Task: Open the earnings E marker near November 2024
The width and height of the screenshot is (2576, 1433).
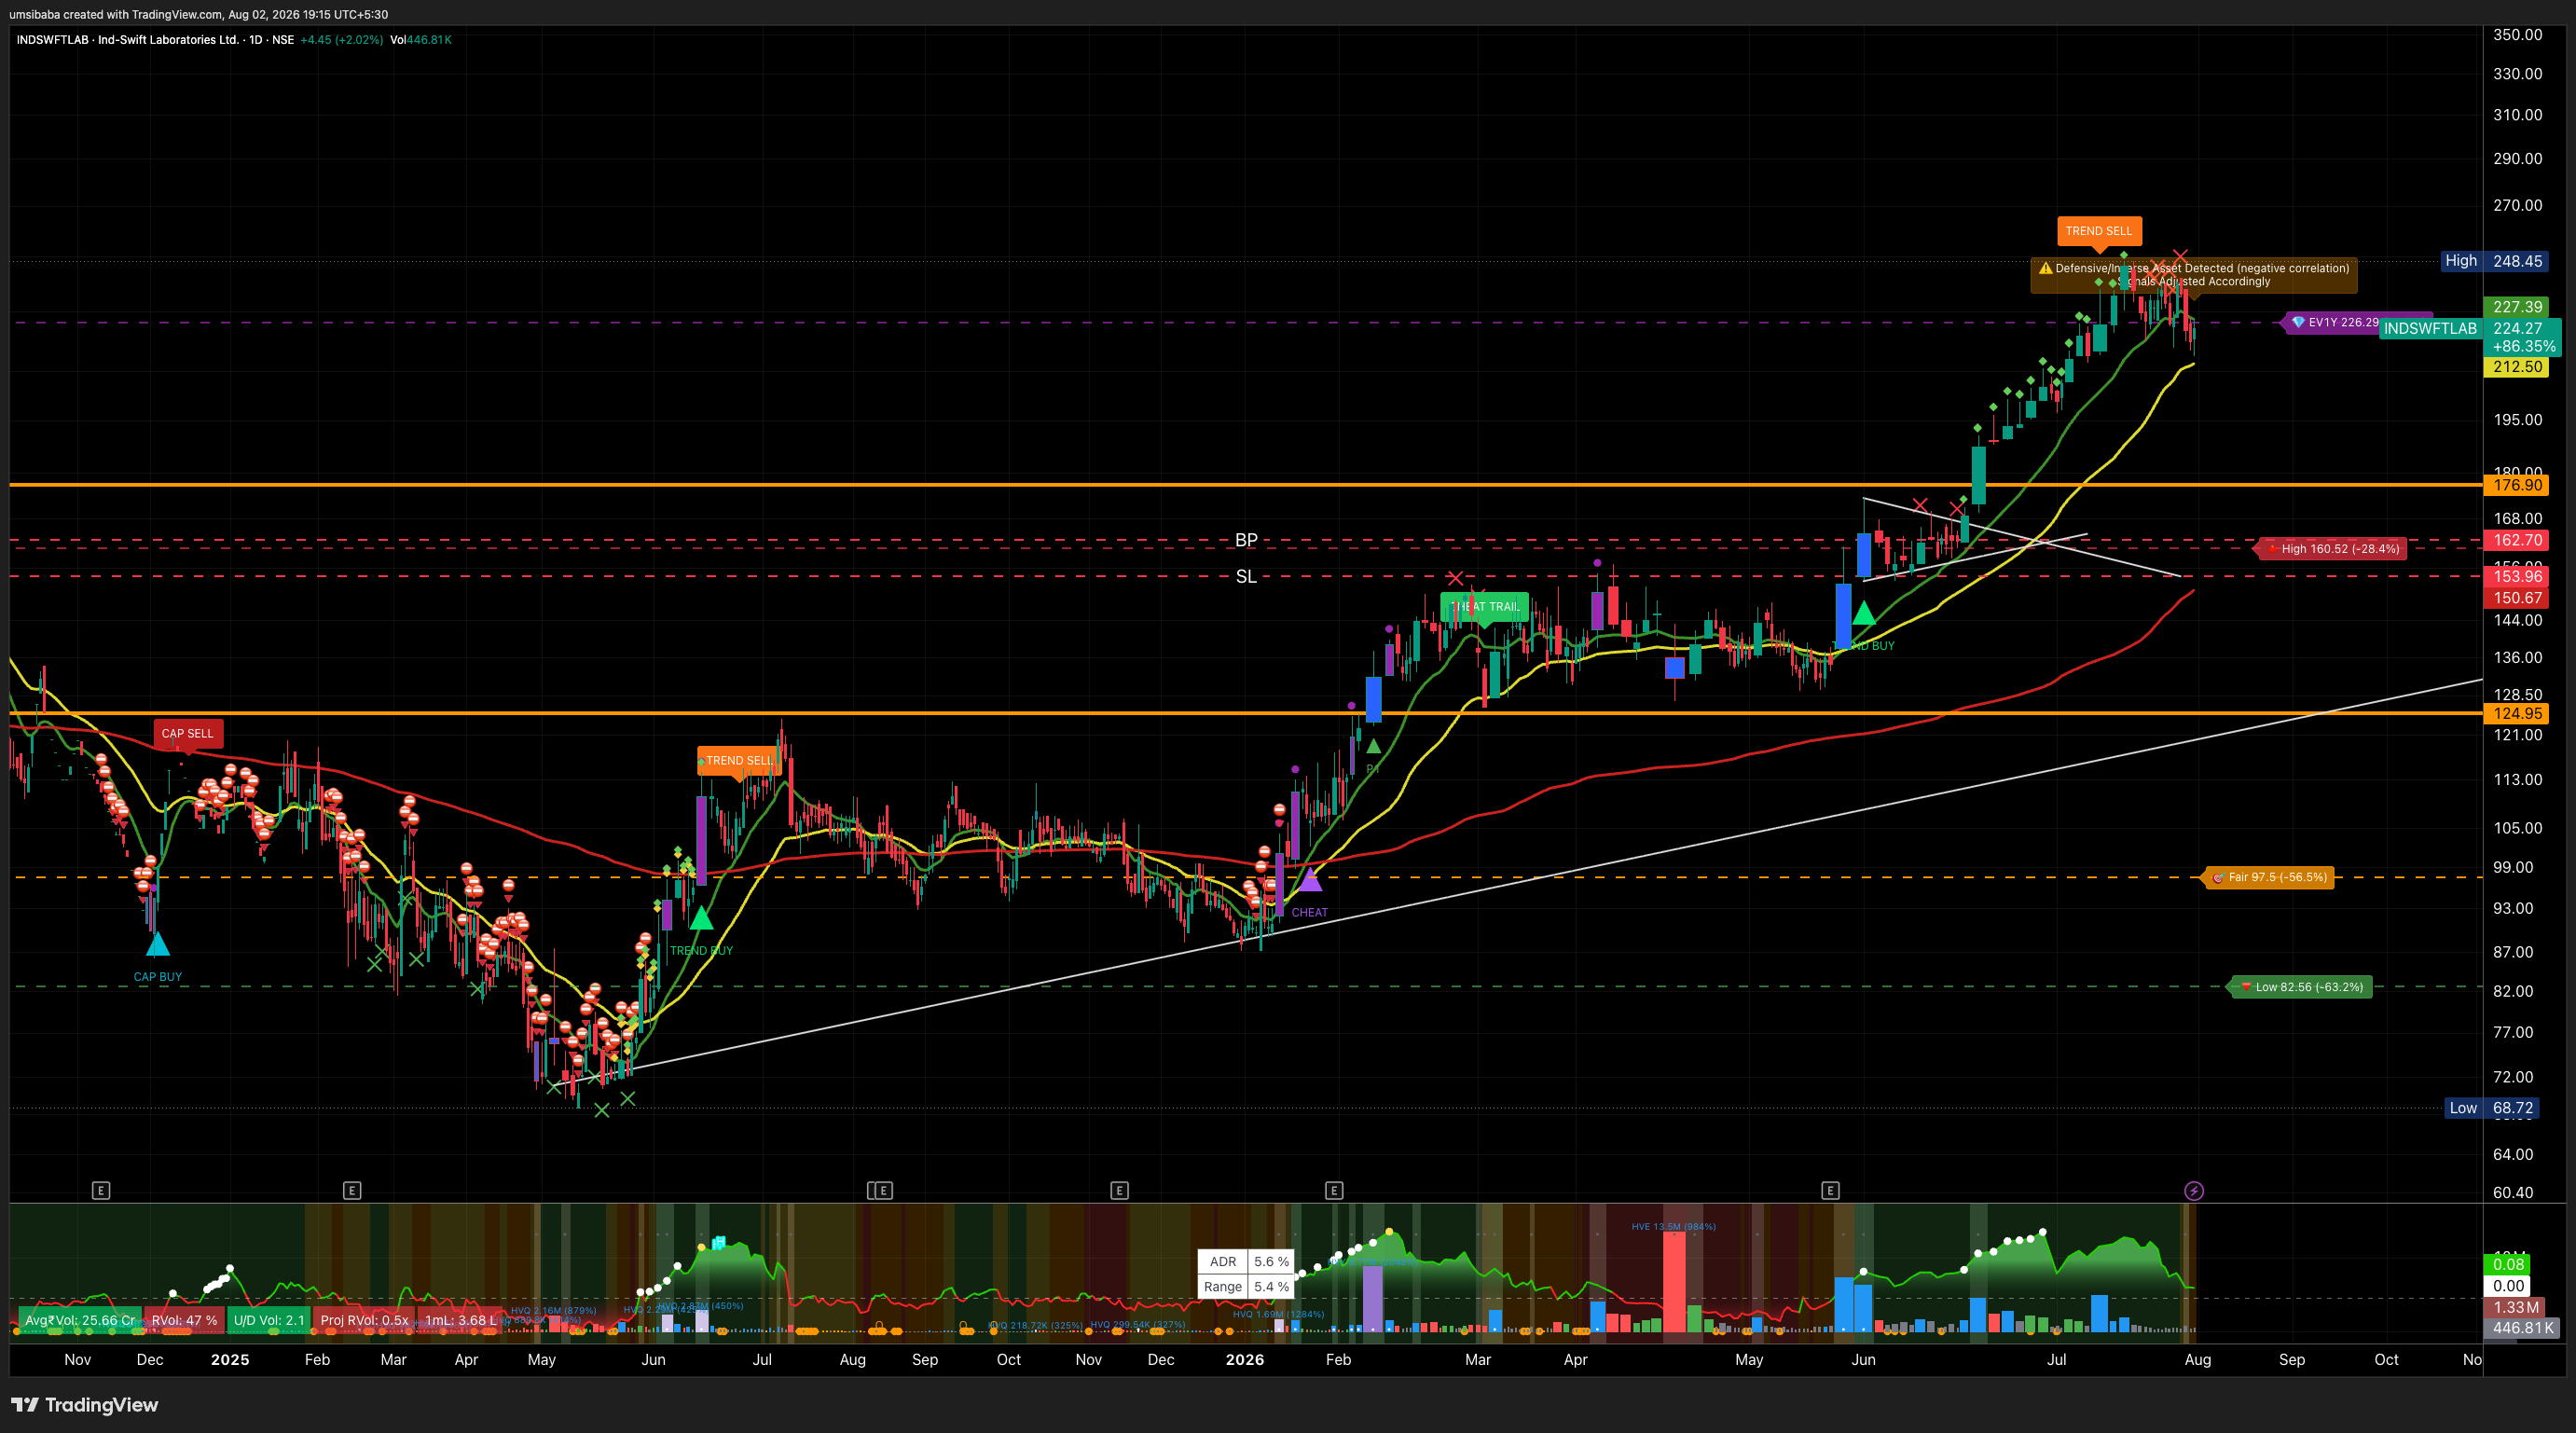Action: click(101, 1190)
